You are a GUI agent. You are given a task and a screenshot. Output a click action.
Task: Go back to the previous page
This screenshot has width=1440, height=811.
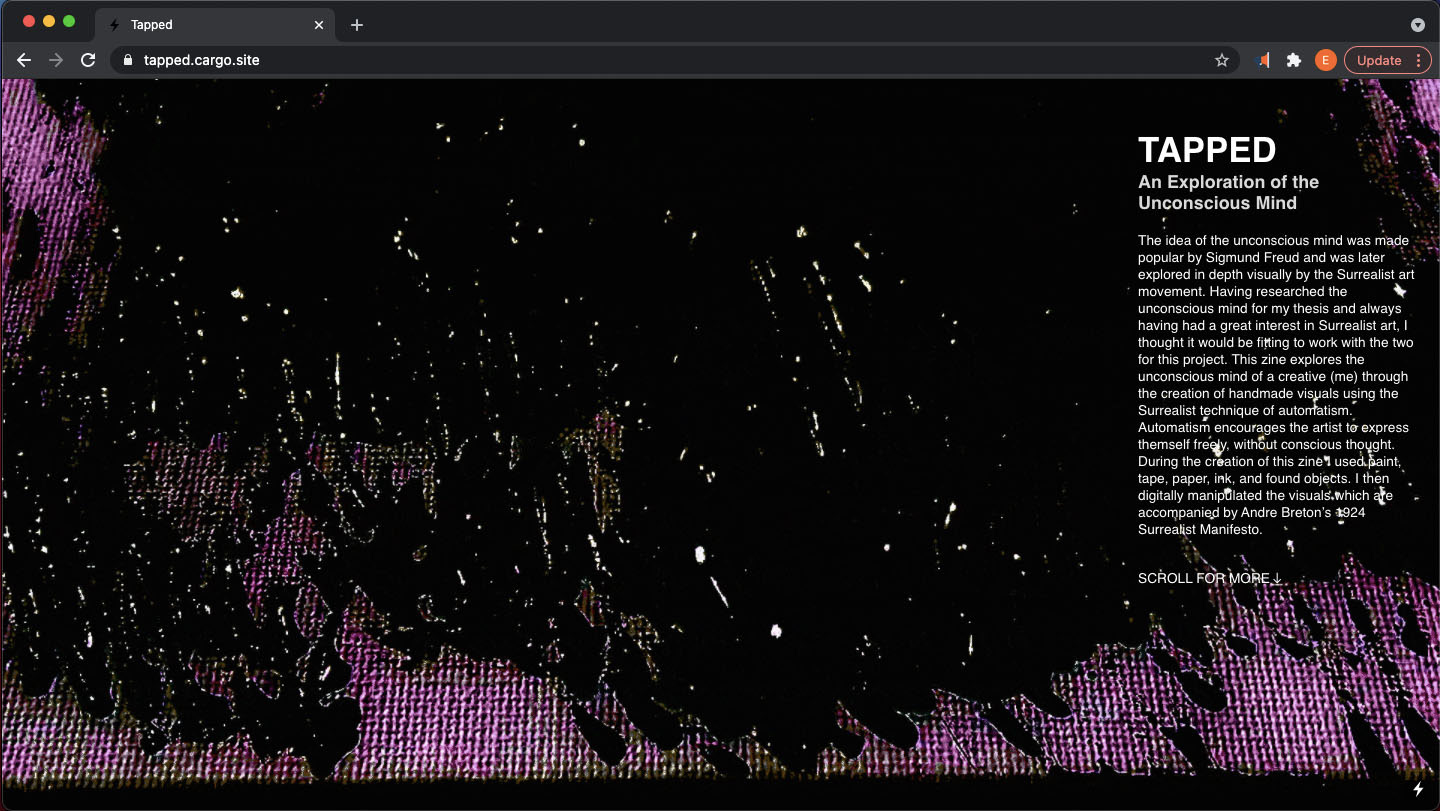point(24,60)
